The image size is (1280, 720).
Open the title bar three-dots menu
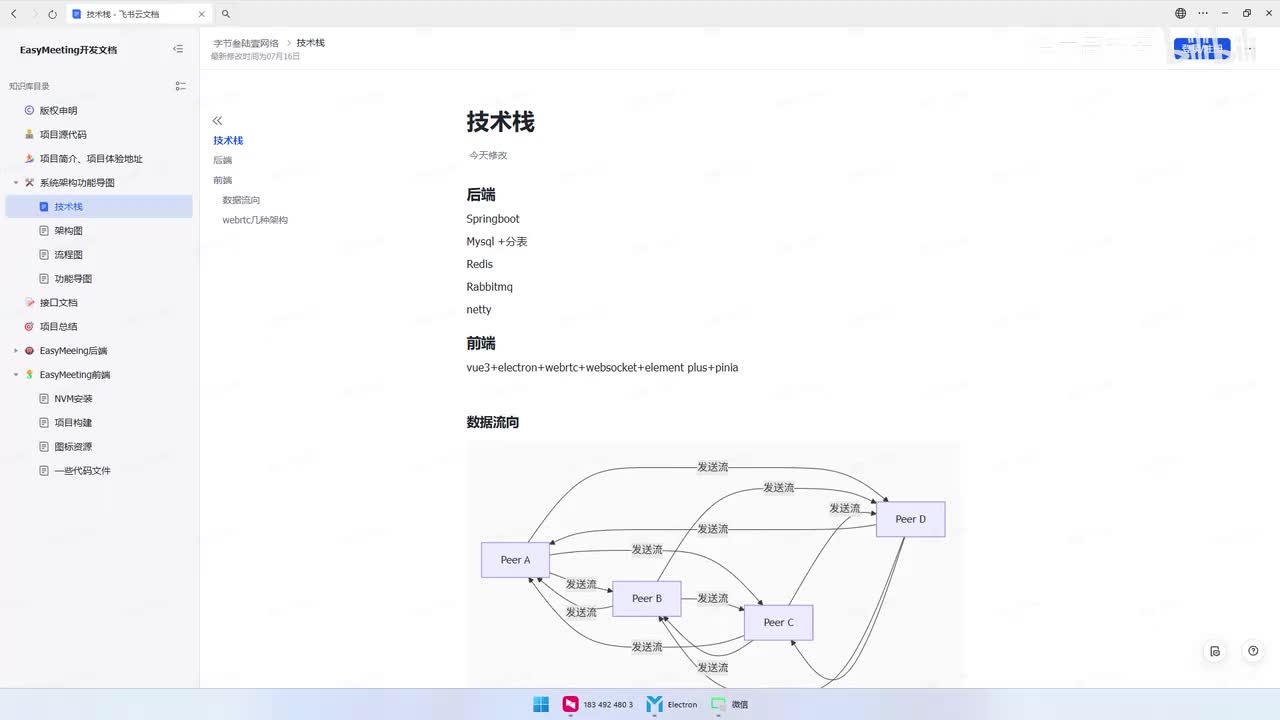(1202, 14)
